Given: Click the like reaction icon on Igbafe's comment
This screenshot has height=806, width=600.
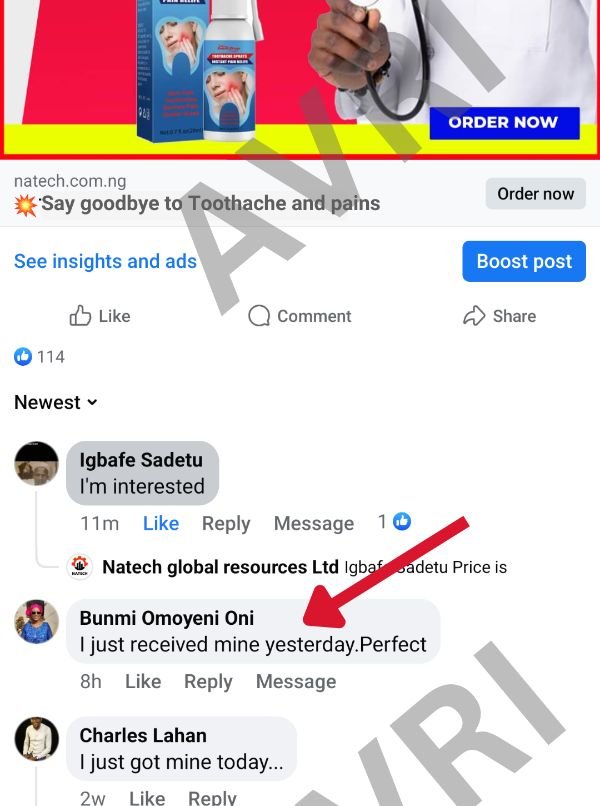Looking at the screenshot, I should 402,521.
